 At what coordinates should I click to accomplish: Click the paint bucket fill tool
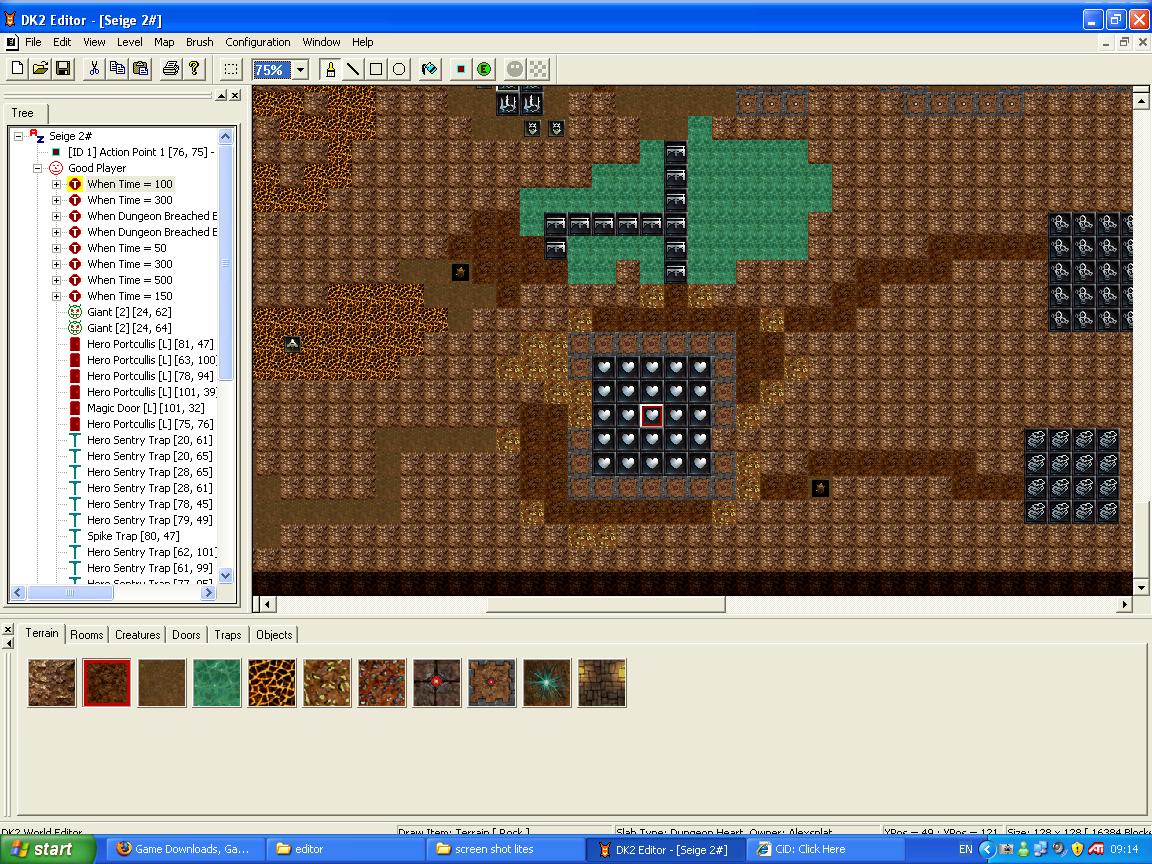[x=430, y=69]
